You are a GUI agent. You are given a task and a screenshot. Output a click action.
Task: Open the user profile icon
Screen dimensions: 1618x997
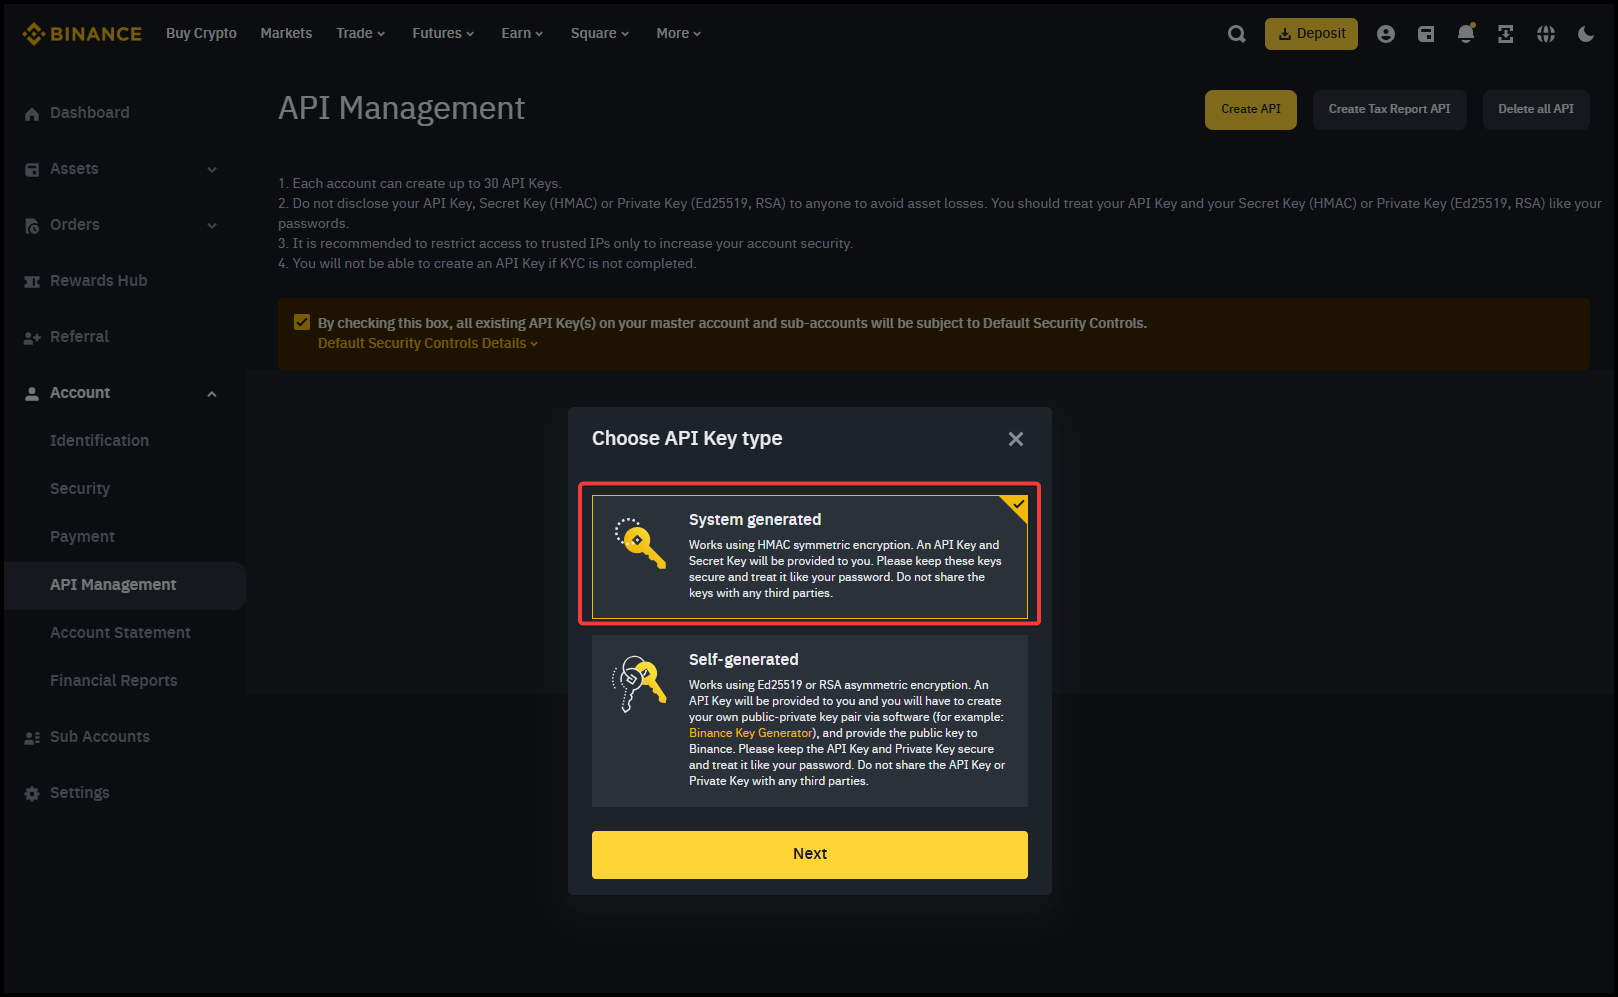click(1385, 34)
